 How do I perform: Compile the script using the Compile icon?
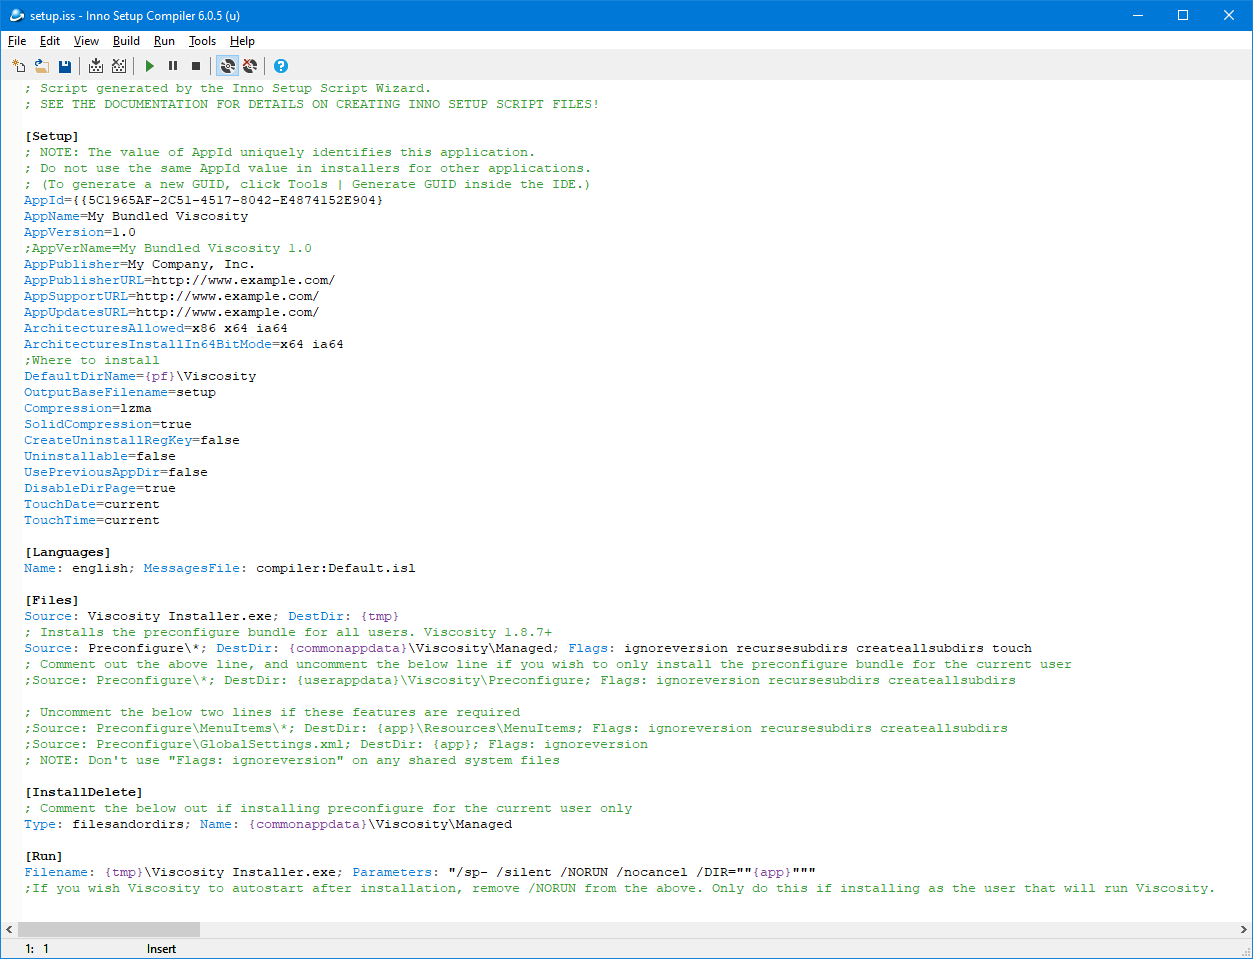click(x=96, y=66)
